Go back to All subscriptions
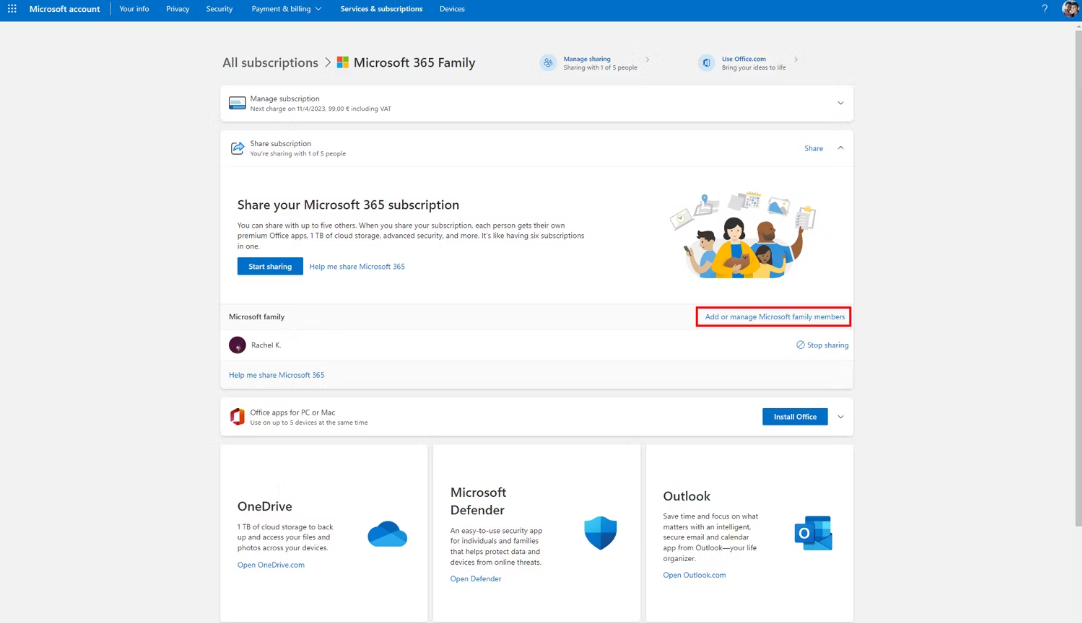This screenshot has width=1082, height=623. [x=270, y=63]
